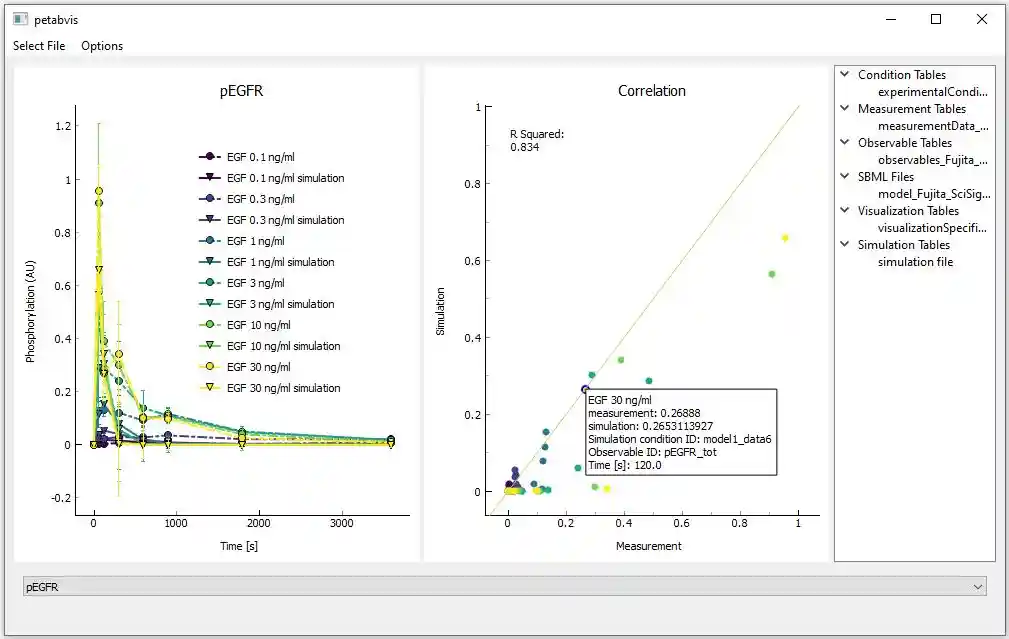The image size is (1009, 639).
Task: Click the yellow correlation point near 0.66 simulation
Action: click(x=785, y=238)
